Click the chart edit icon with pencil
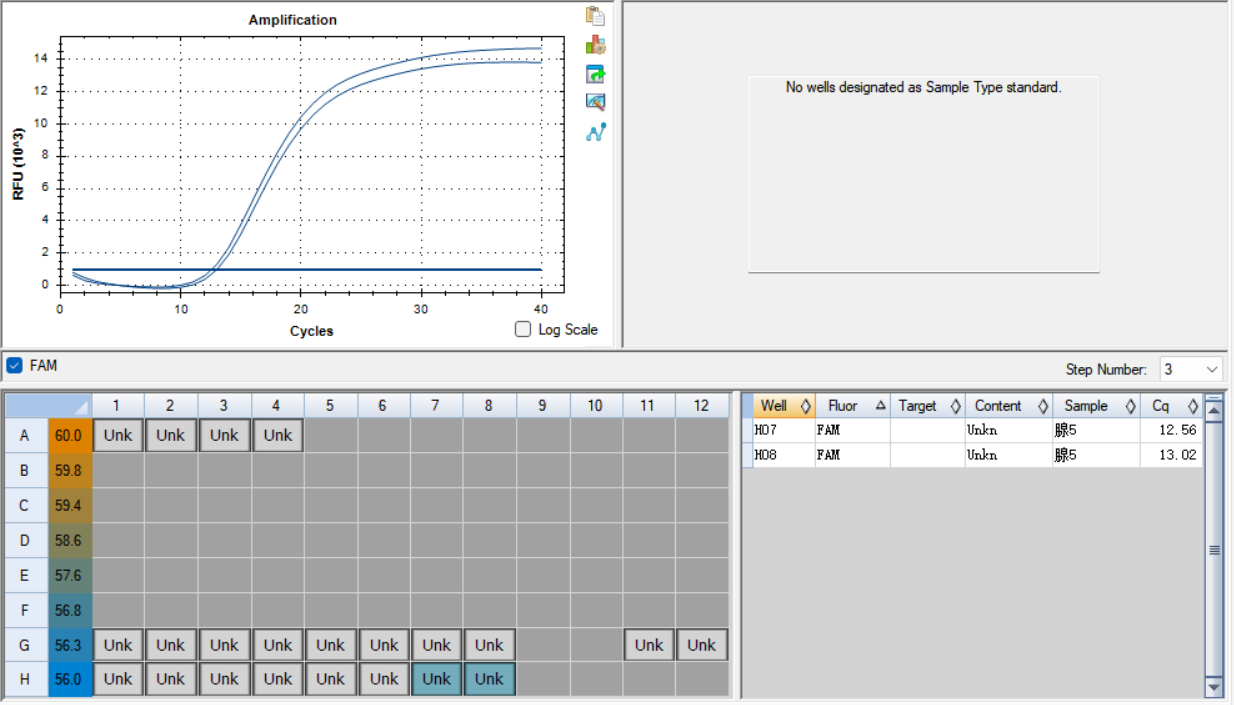The width and height of the screenshot is (1234, 705). coord(596,102)
